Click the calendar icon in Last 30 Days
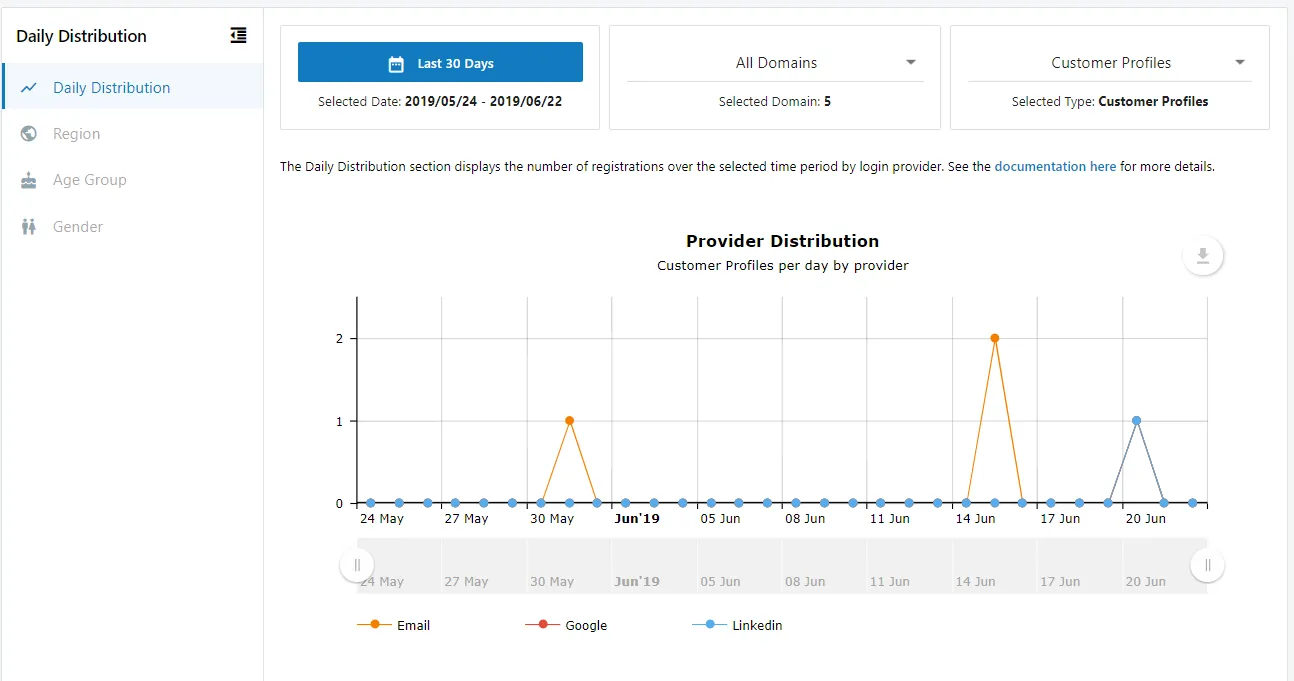Image resolution: width=1294 pixels, height=681 pixels. 396,64
